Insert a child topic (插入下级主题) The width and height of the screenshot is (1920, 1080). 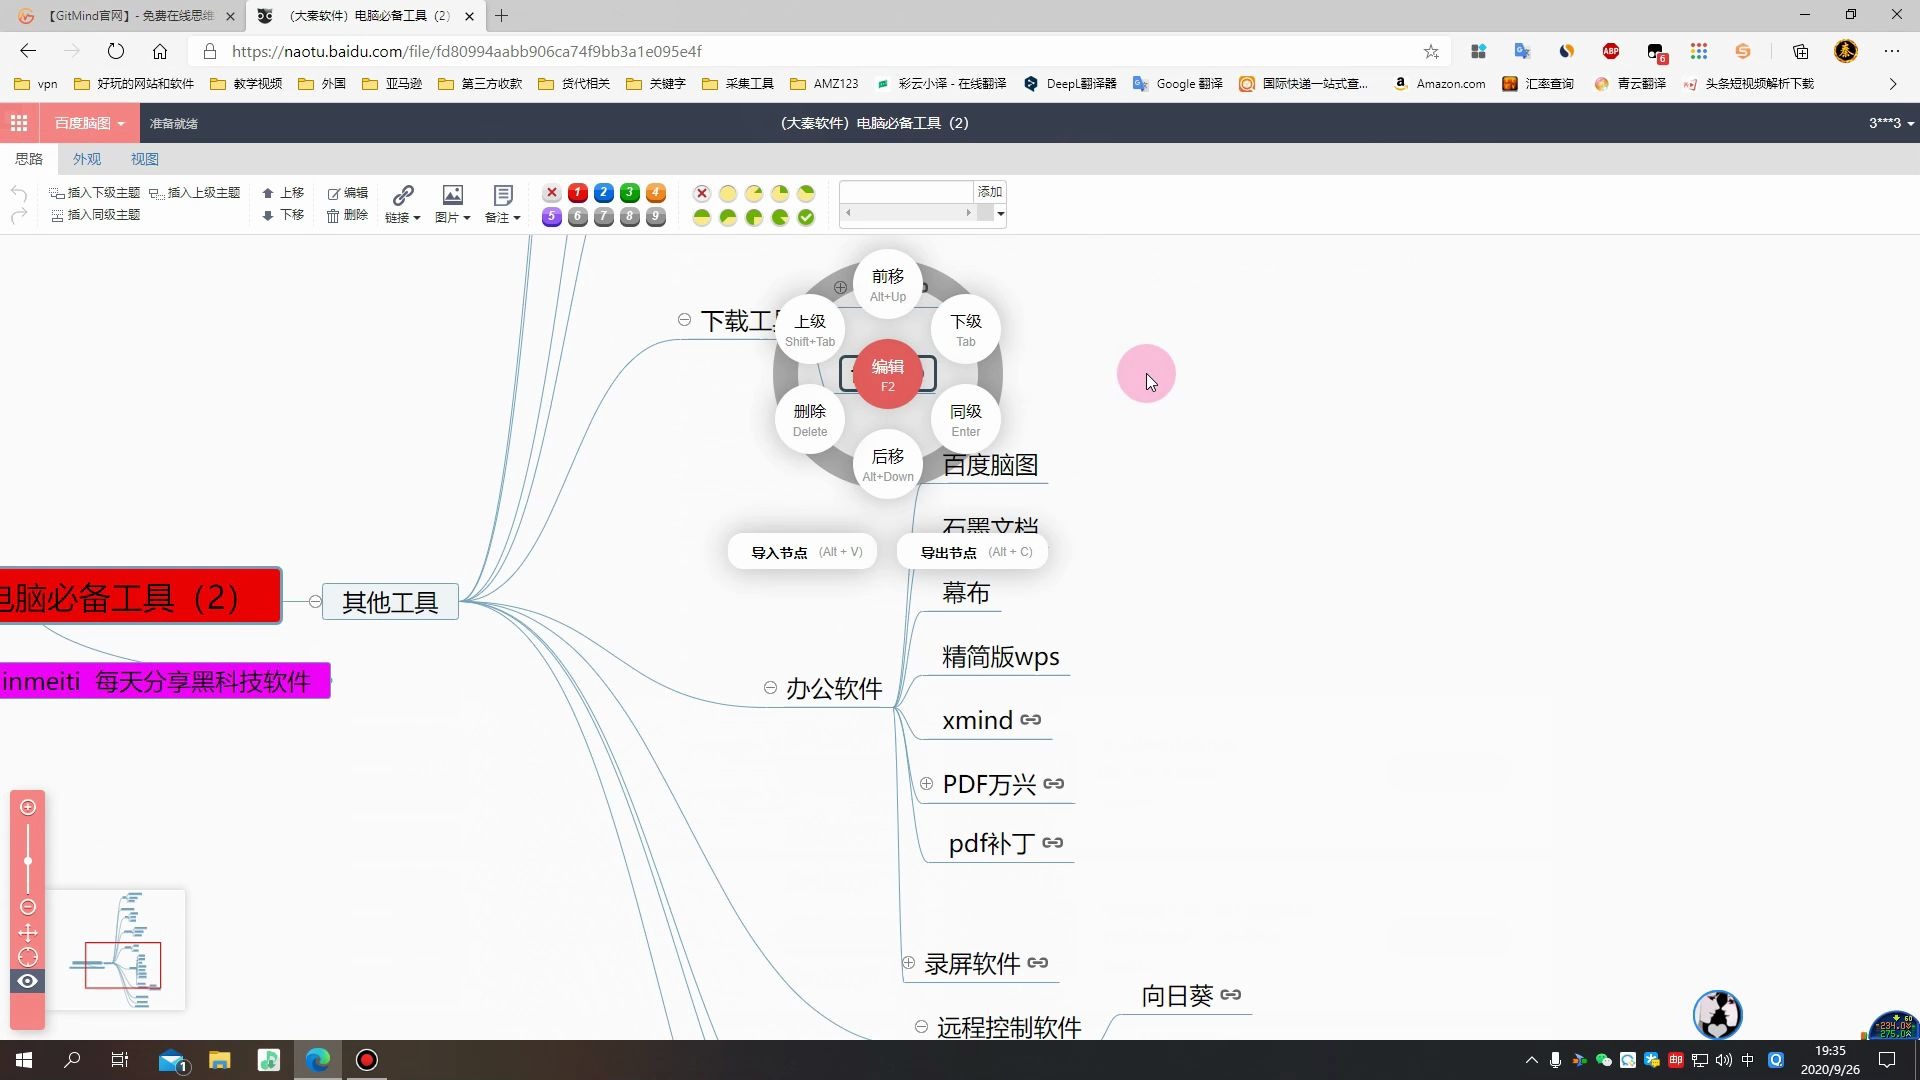[95, 193]
